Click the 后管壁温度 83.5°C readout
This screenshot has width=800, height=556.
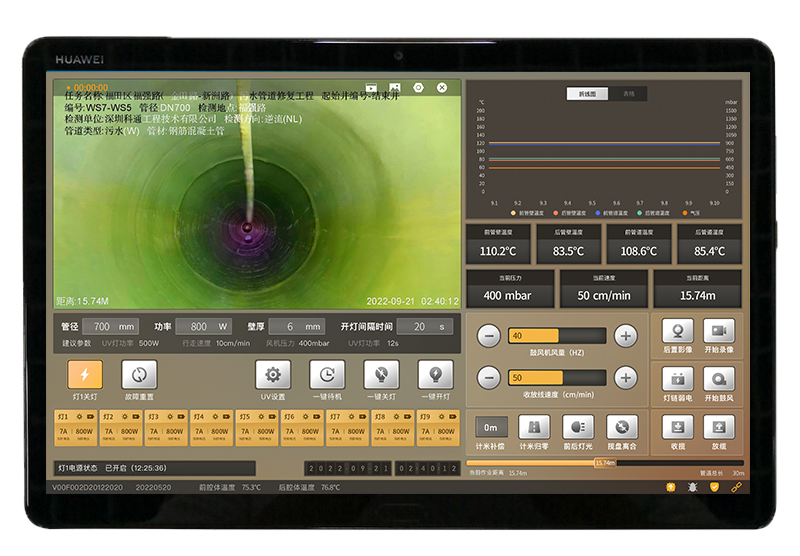click(568, 244)
